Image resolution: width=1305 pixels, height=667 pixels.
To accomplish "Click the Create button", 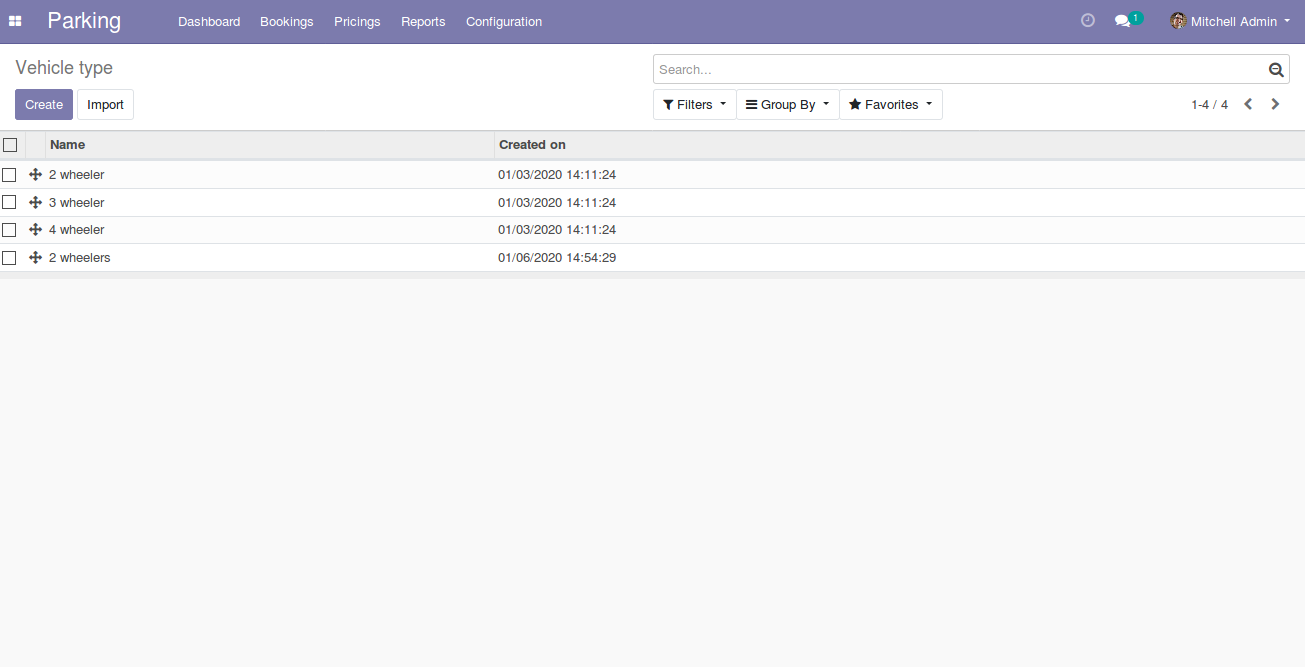I will [x=44, y=105].
